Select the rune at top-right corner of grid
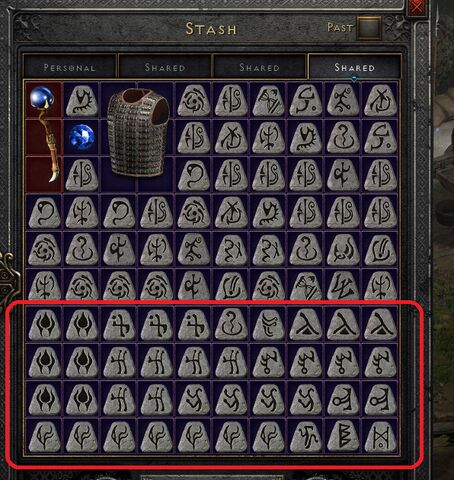The image size is (454, 480). (x=381, y=100)
